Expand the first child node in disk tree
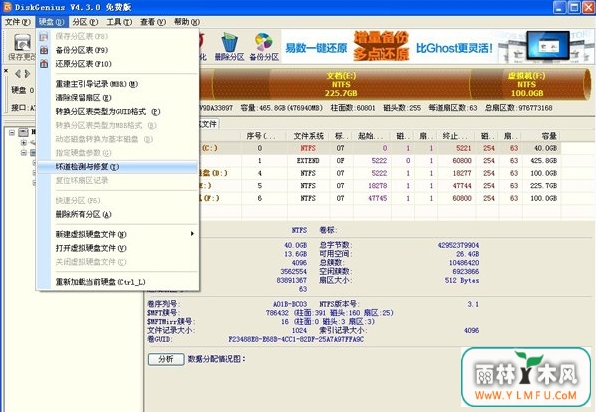Screen dimensions: 596x412 24,143
